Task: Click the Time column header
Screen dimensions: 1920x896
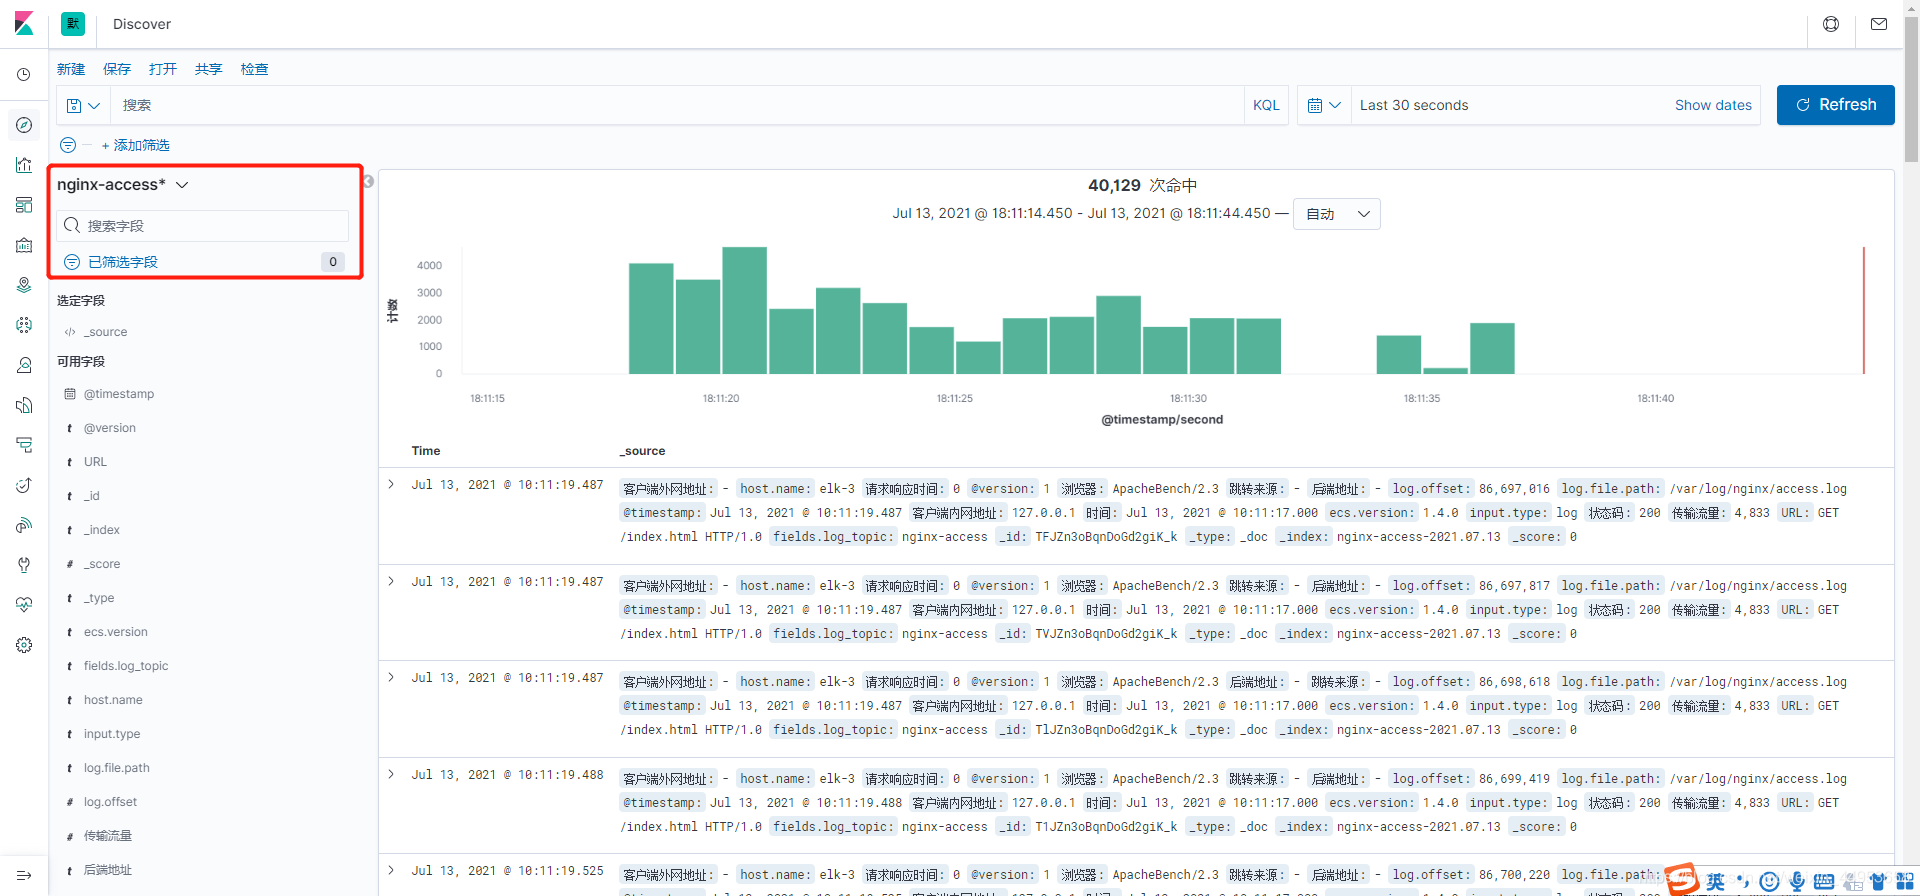Action: tap(426, 451)
